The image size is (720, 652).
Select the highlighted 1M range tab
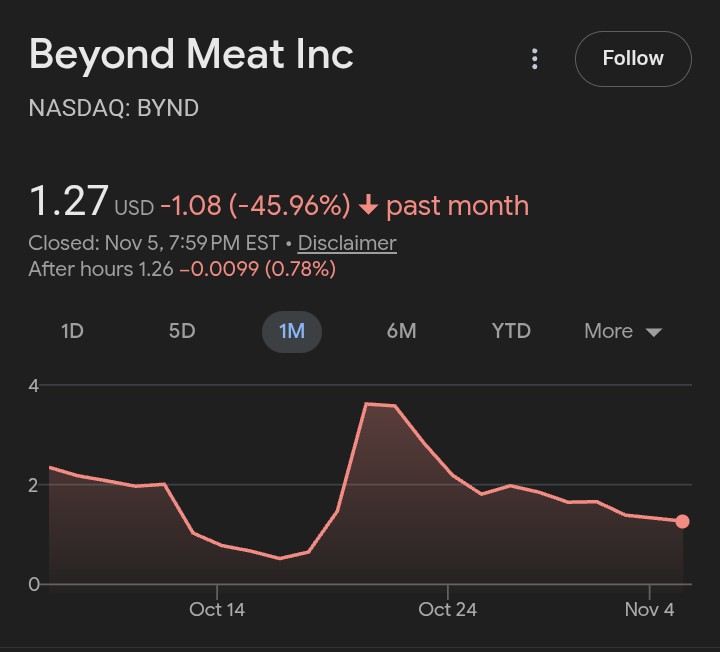point(292,331)
